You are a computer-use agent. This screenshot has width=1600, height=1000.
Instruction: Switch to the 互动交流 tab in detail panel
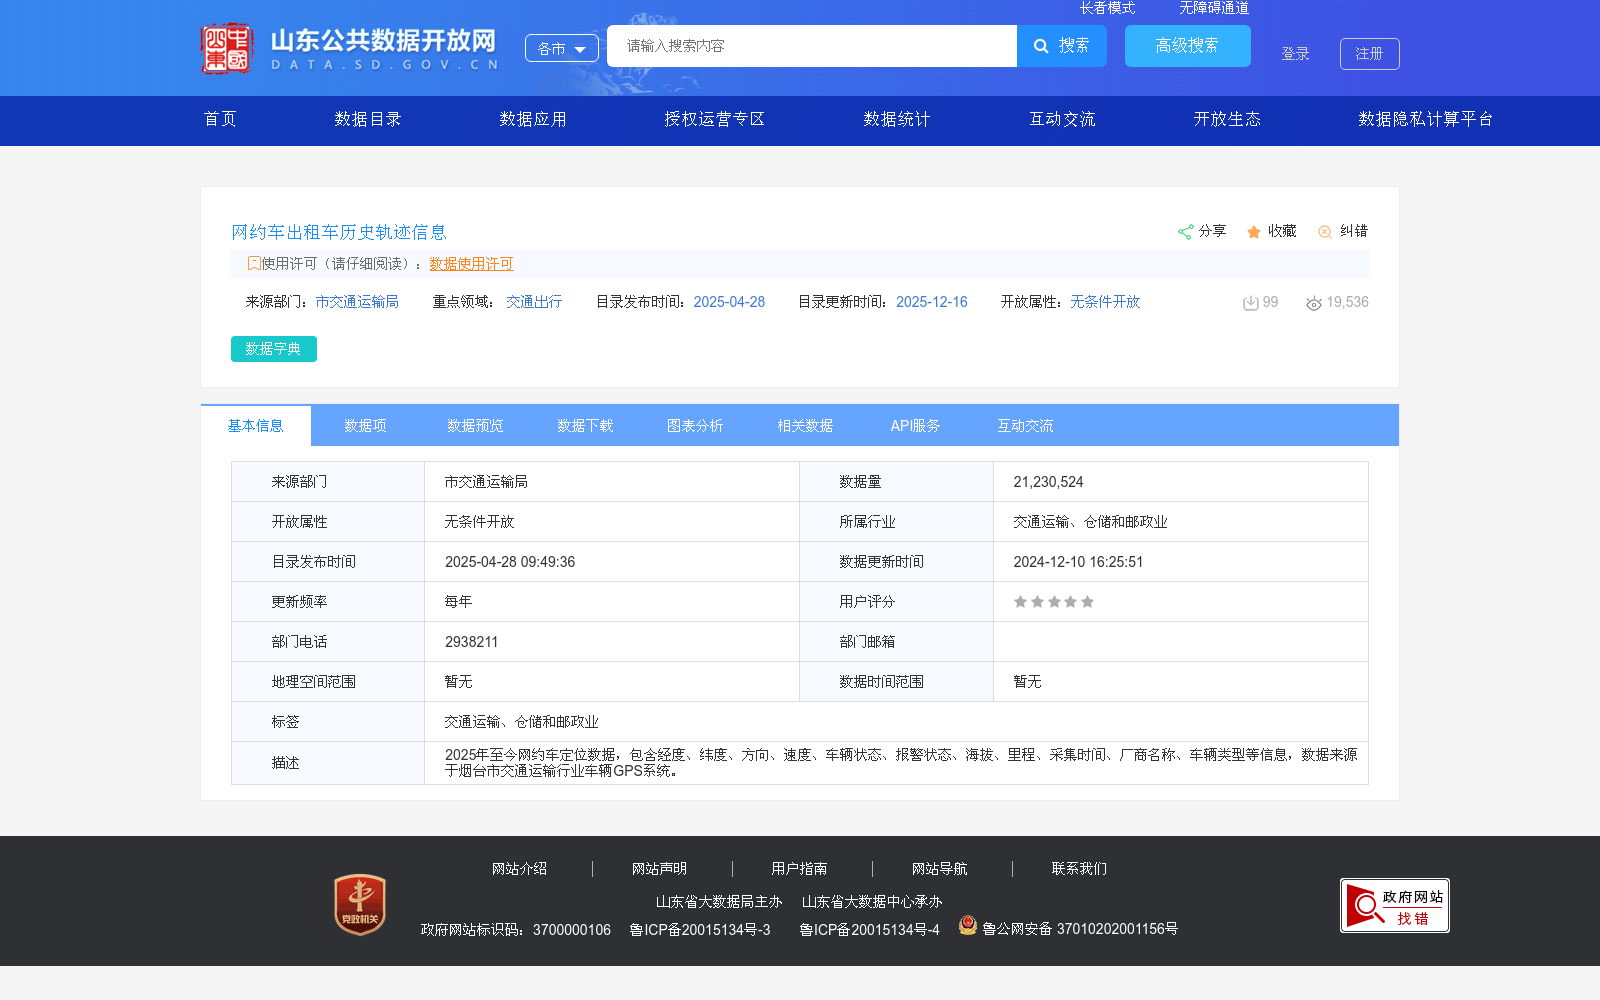1026,426
